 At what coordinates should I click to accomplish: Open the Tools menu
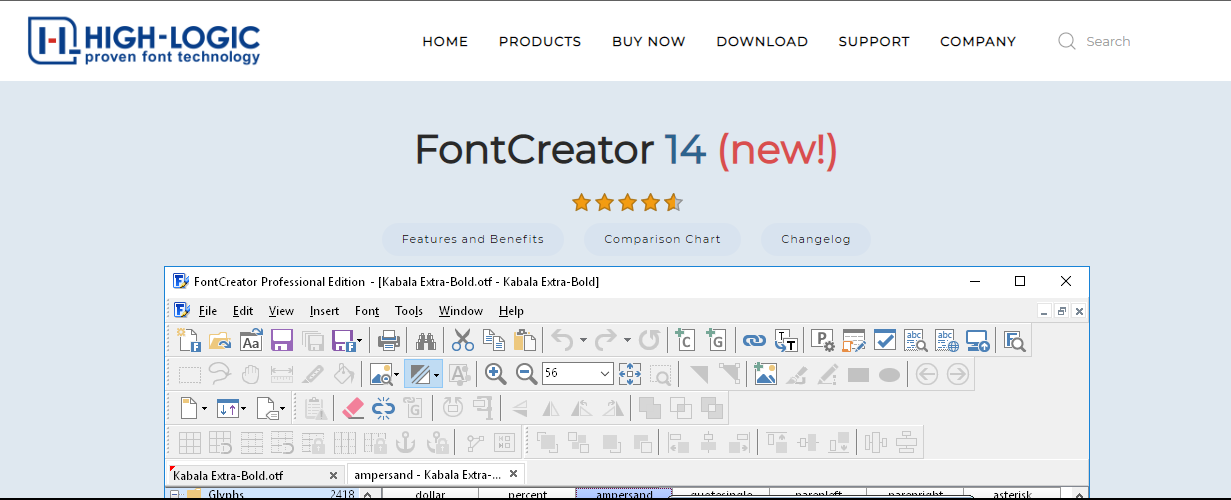(409, 311)
